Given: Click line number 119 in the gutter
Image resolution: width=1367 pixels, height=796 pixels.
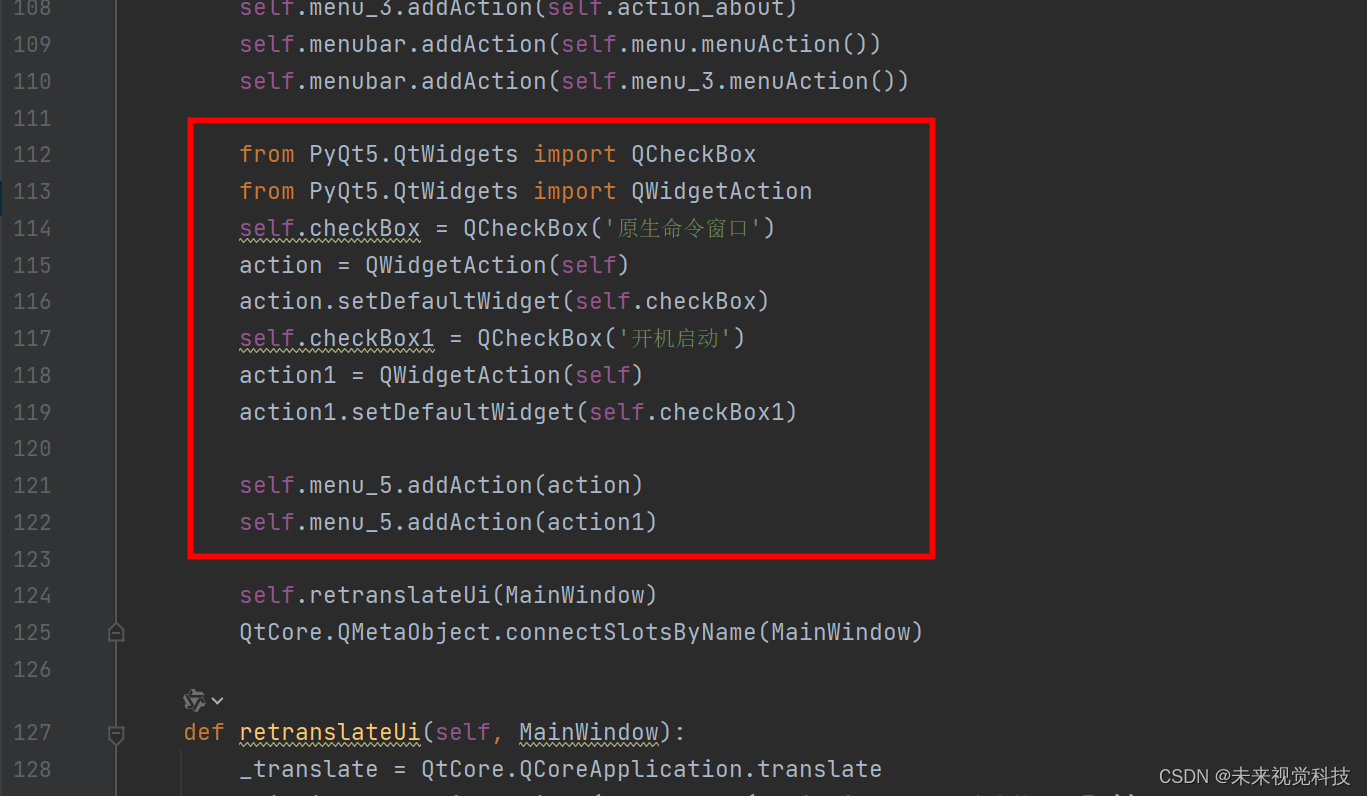Looking at the screenshot, I should [32, 412].
